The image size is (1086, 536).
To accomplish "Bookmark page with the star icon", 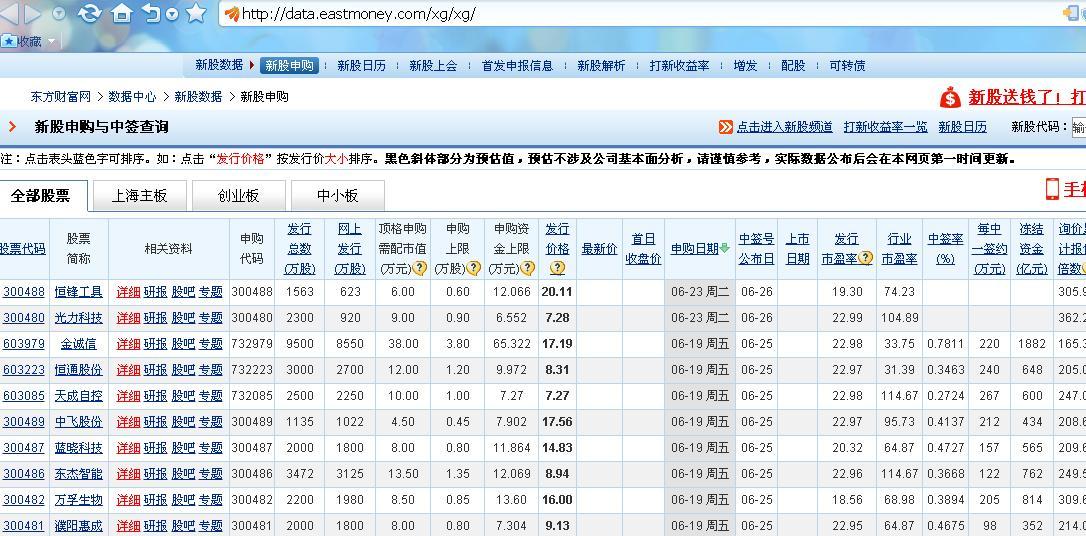I will [x=196, y=13].
